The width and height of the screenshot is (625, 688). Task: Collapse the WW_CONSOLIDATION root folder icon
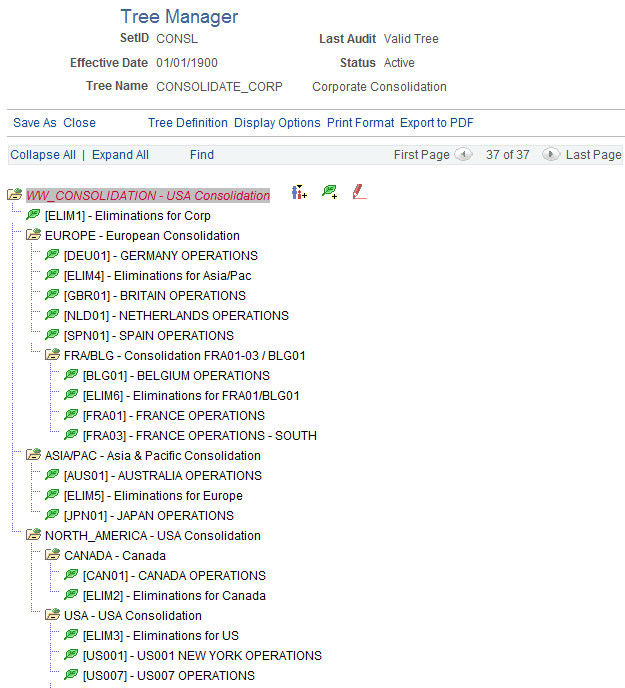(14, 194)
